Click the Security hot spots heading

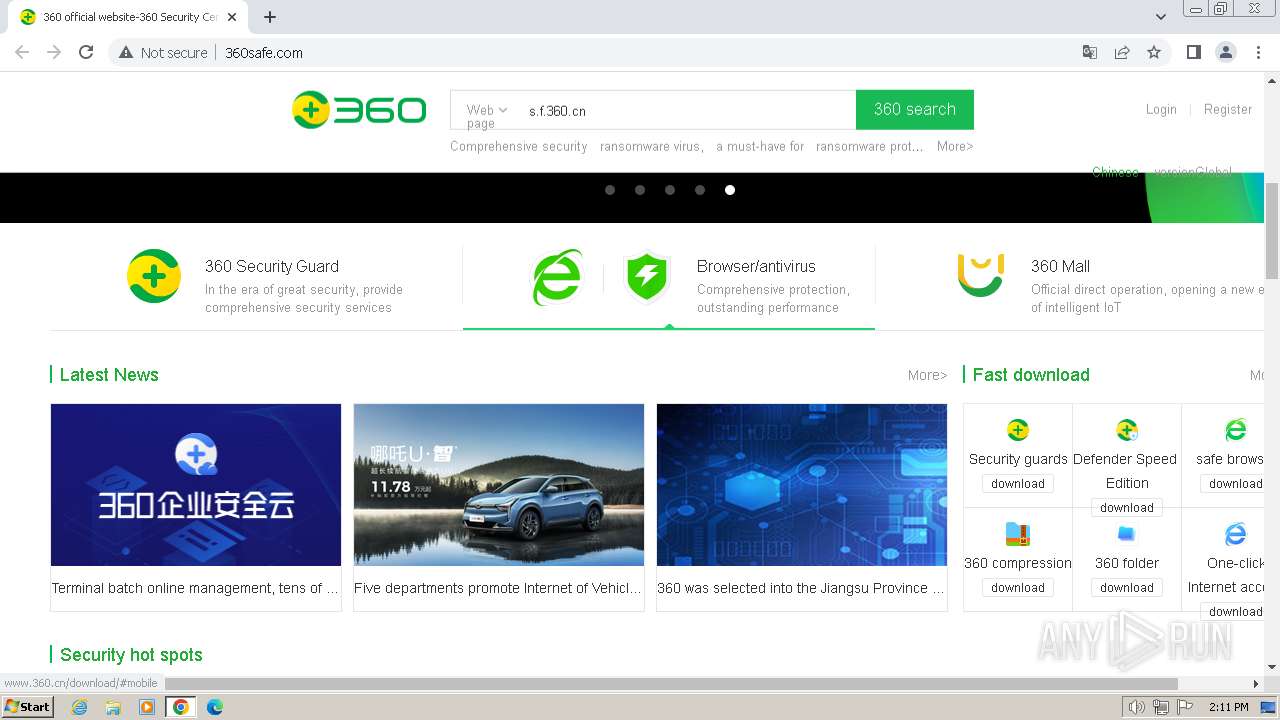131,655
